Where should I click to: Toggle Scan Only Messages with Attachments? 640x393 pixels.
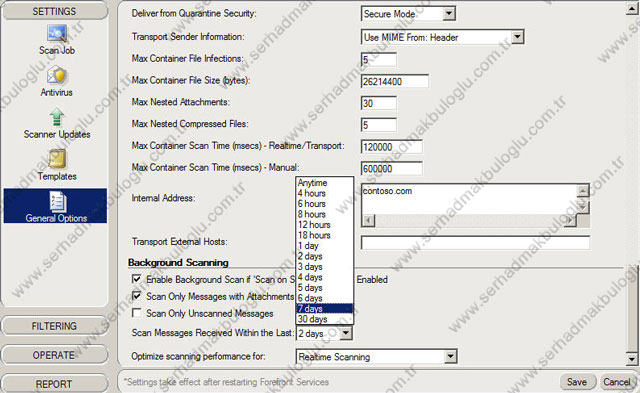tap(137, 296)
